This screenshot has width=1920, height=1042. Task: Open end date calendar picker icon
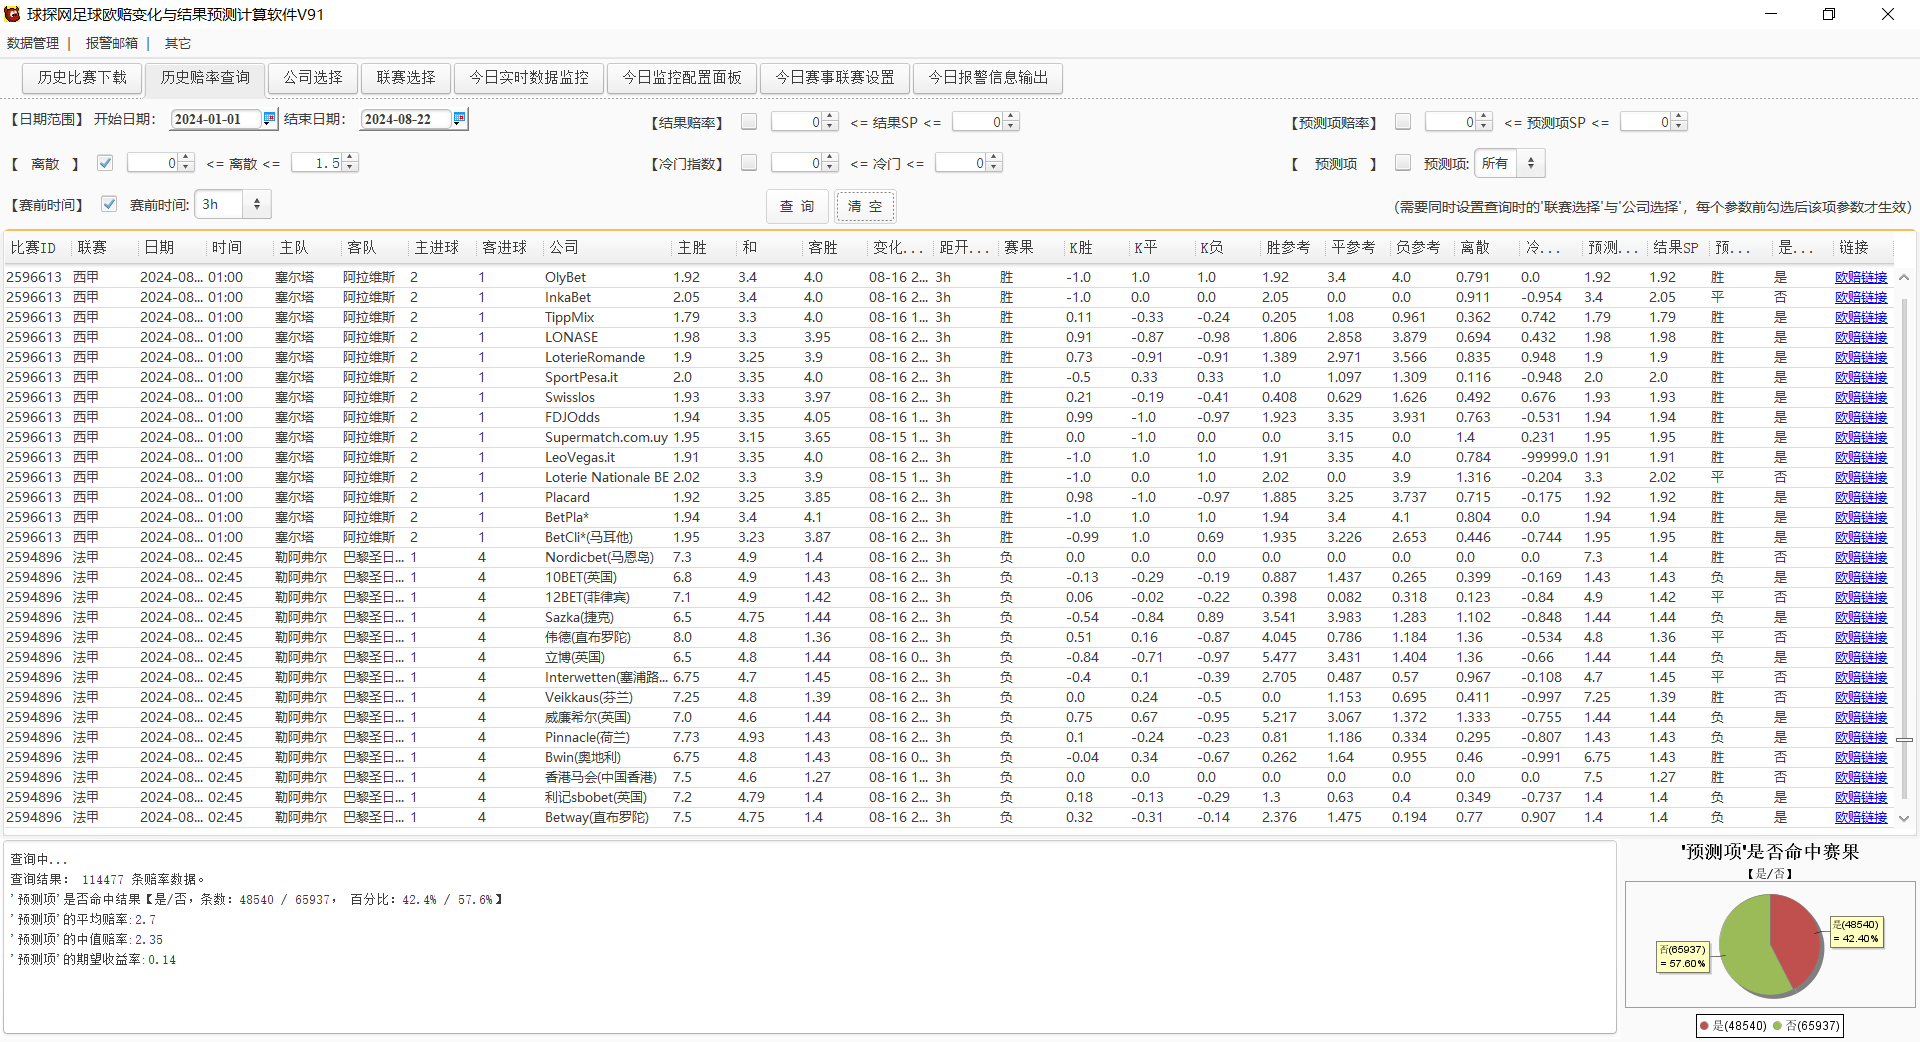[x=459, y=118]
